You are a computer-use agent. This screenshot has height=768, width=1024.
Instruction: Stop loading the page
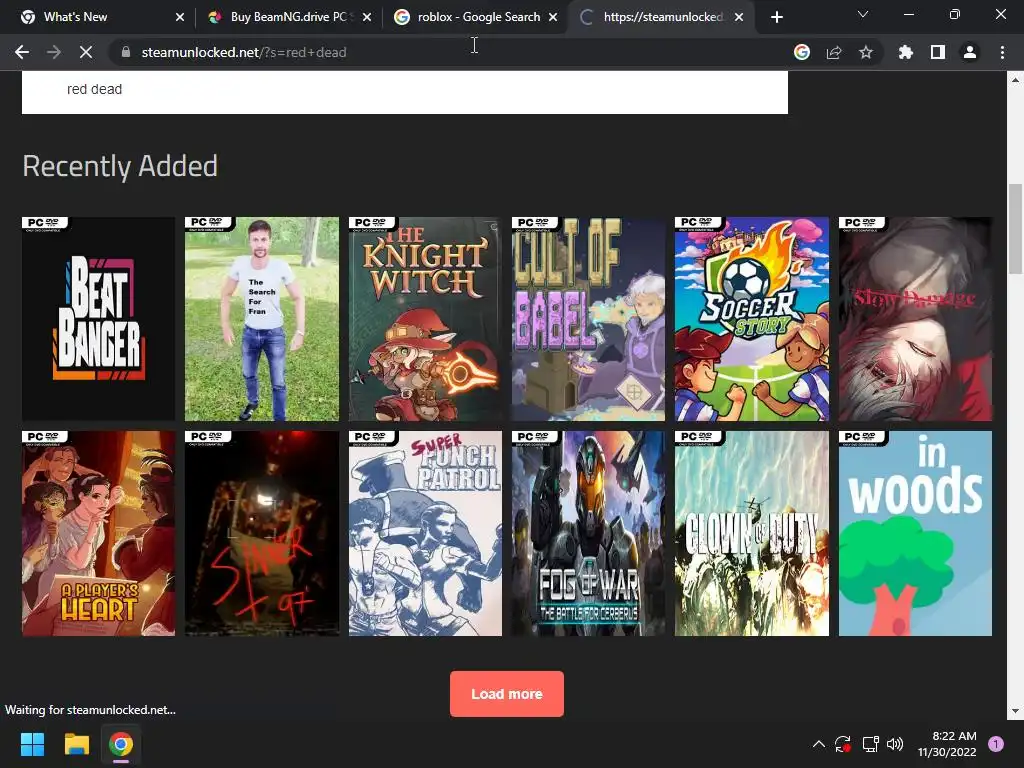click(x=86, y=52)
